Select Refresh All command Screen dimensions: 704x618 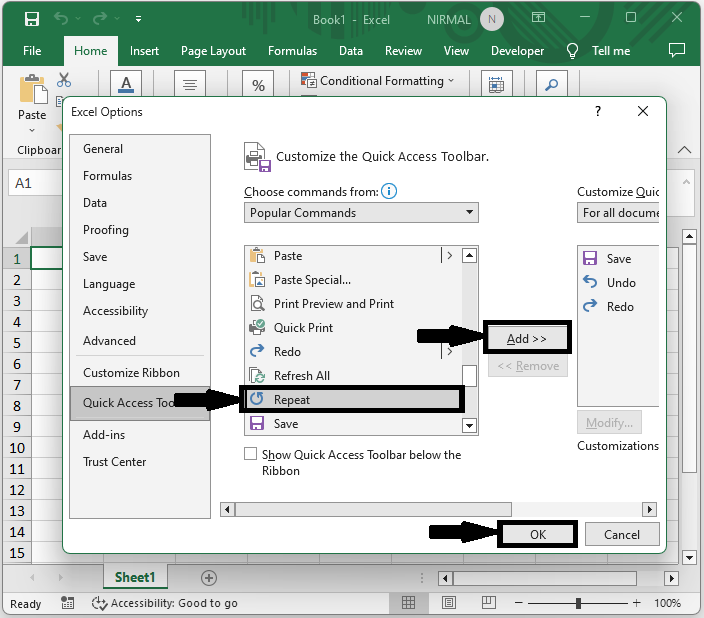353,375
